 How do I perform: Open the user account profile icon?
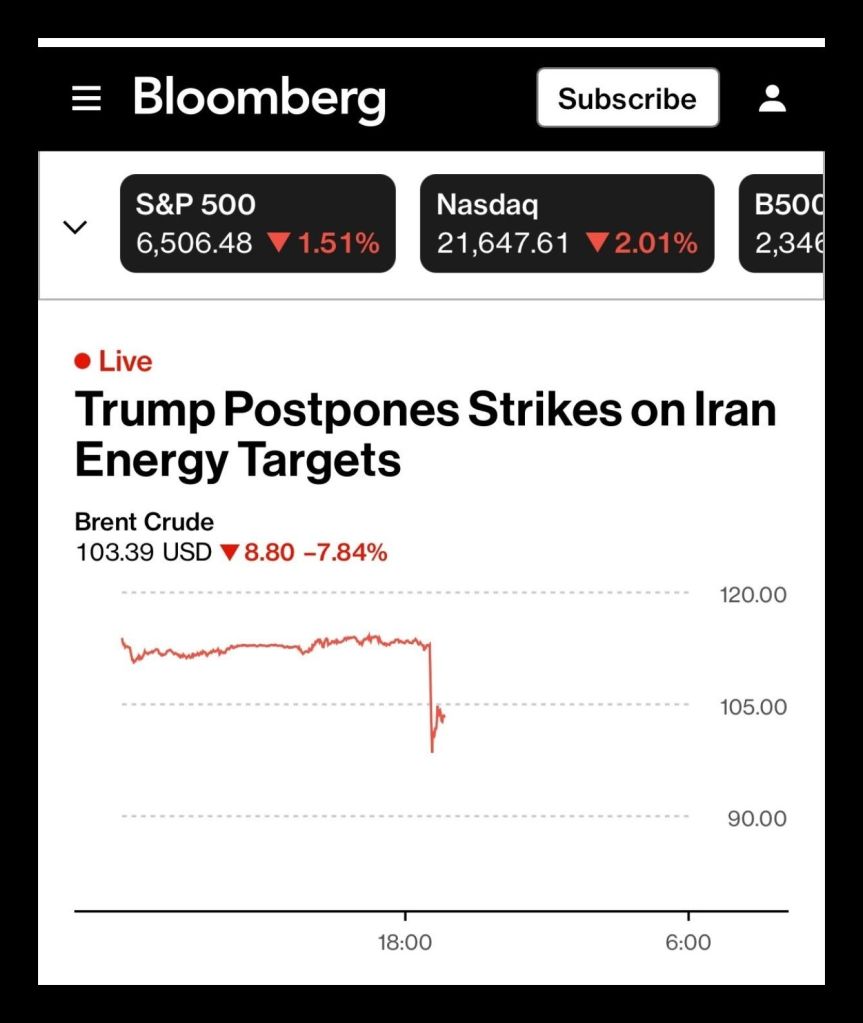[772, 98]
